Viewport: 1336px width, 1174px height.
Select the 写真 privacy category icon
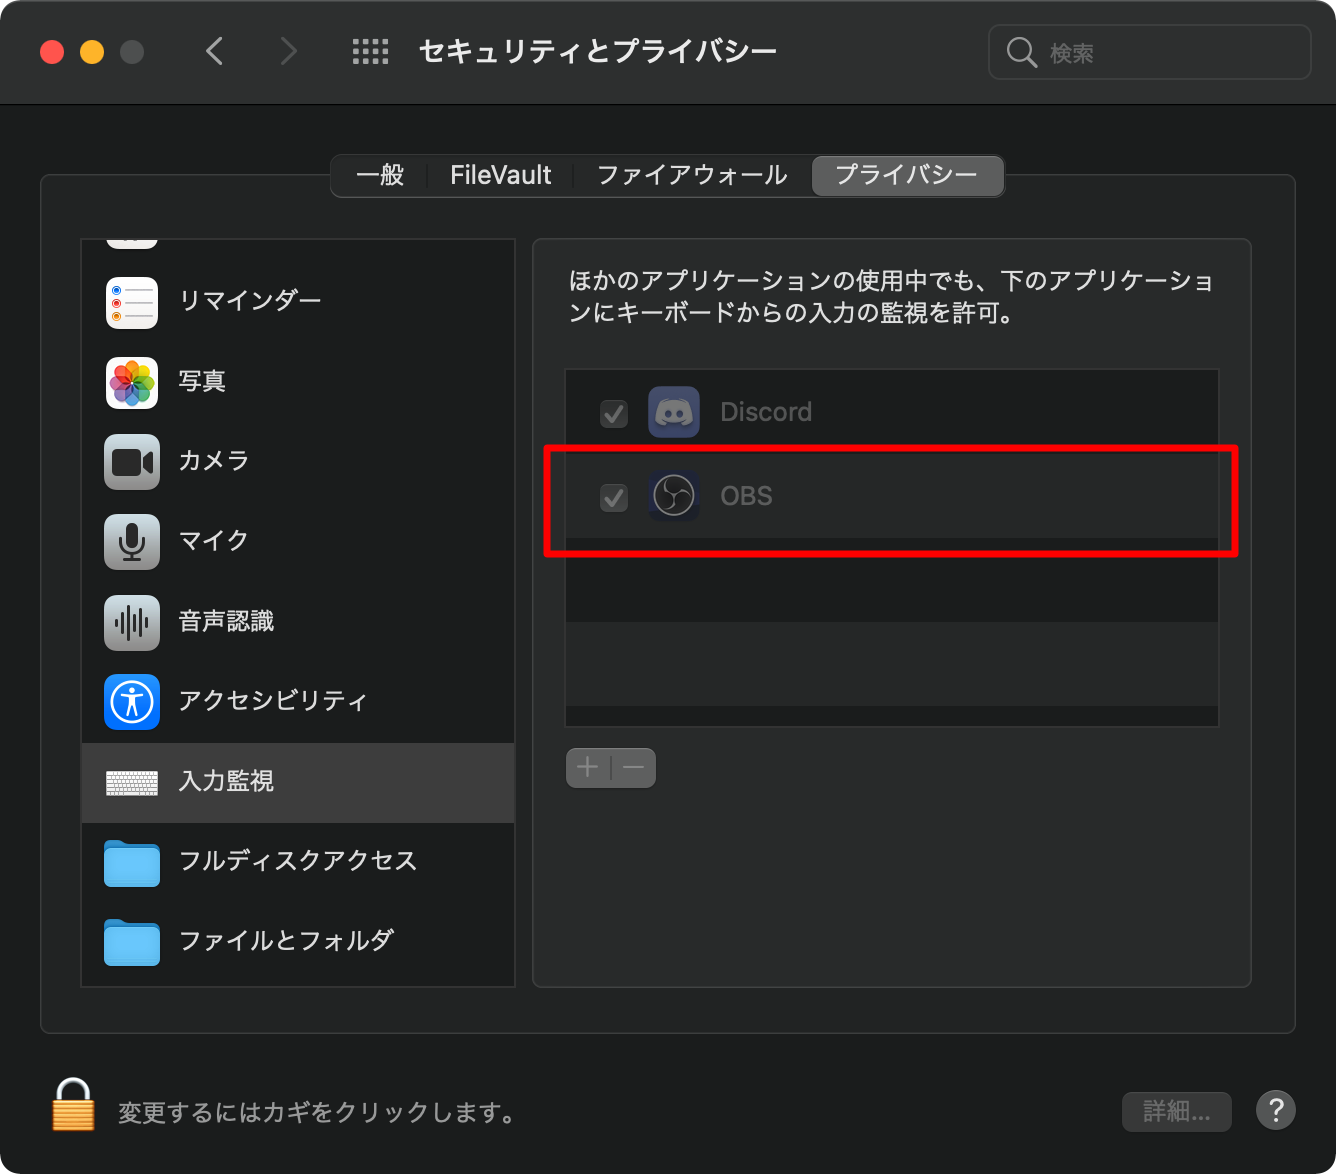click(x=131, y=382)
